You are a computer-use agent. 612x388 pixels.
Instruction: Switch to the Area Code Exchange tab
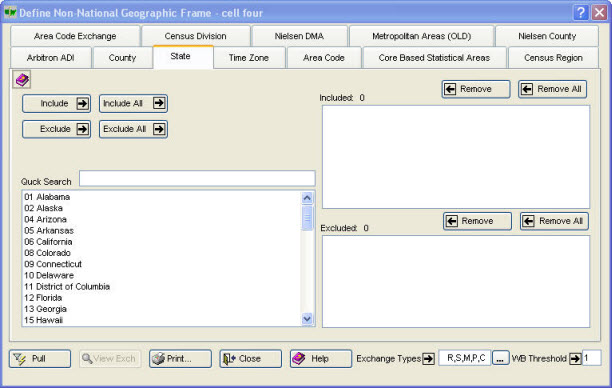(75, 36)
